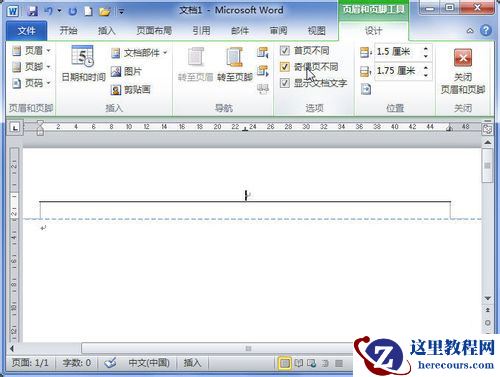Screen dimensions: 500x377
Task: Click in the header editing area
Action: 245,195
